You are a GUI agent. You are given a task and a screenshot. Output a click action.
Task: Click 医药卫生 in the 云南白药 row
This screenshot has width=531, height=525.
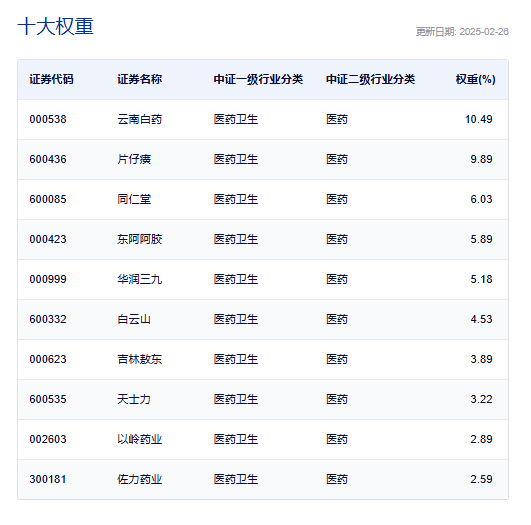[236, 120]
